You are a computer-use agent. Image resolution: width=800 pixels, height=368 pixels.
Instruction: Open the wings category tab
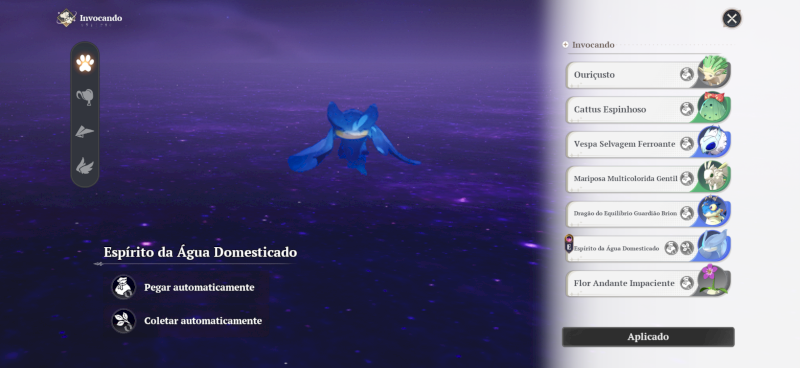click(x=85, y=166)
